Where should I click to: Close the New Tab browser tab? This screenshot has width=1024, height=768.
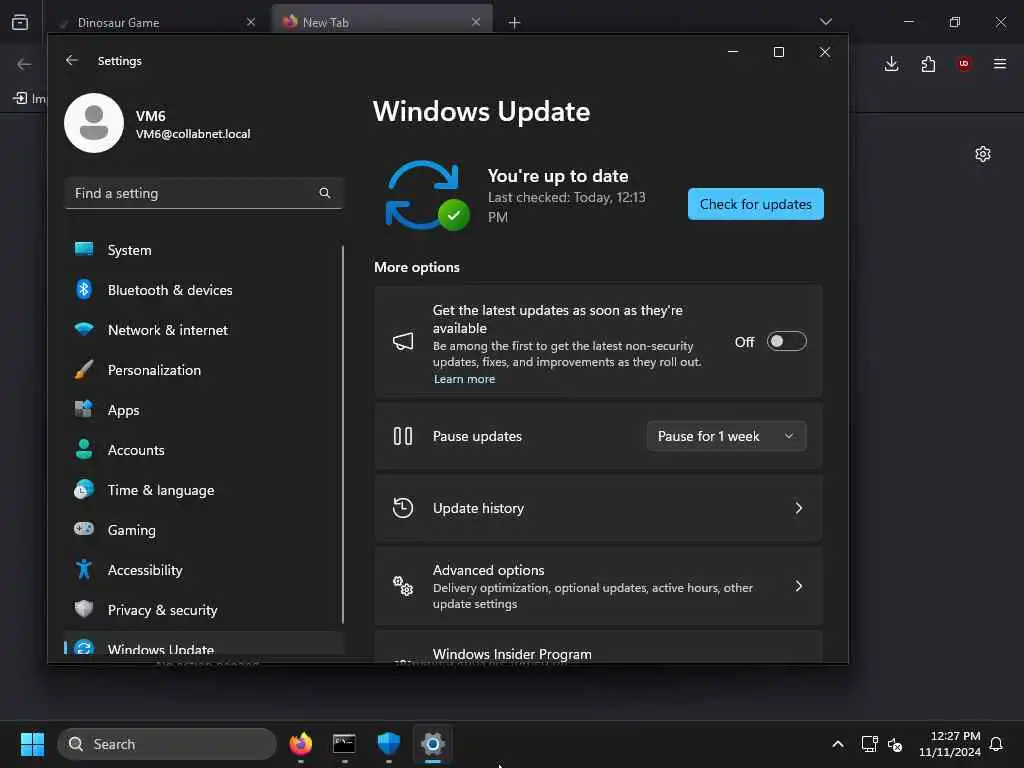[x=476, y=22]
